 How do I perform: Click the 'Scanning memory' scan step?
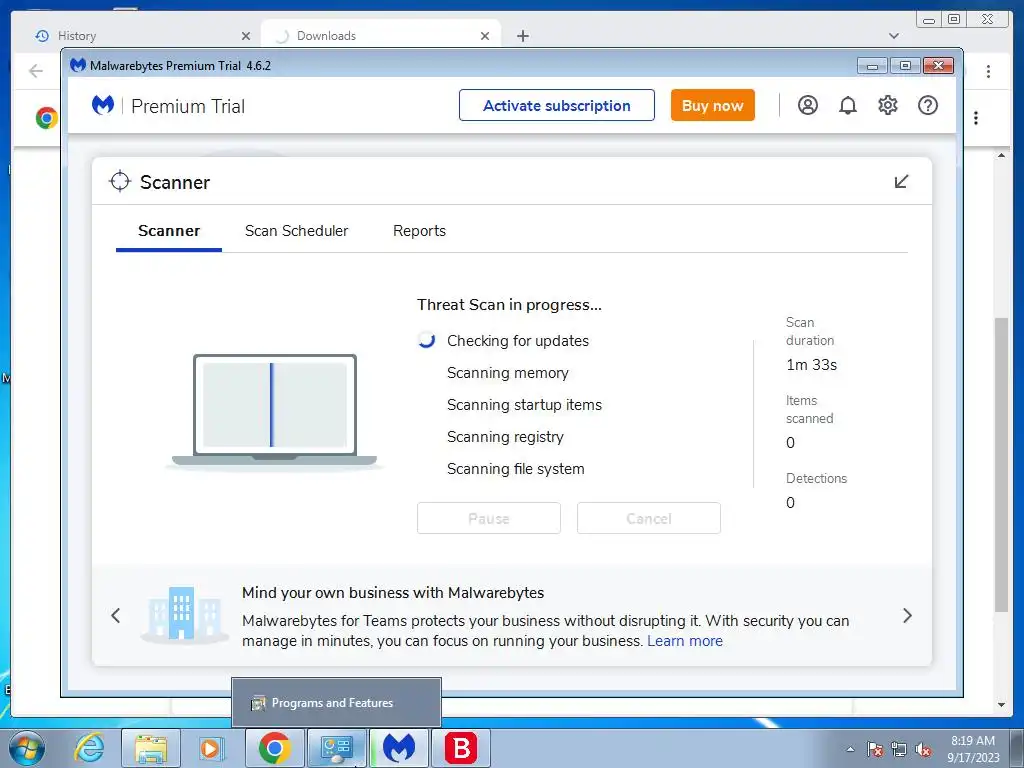click(507, 372)
